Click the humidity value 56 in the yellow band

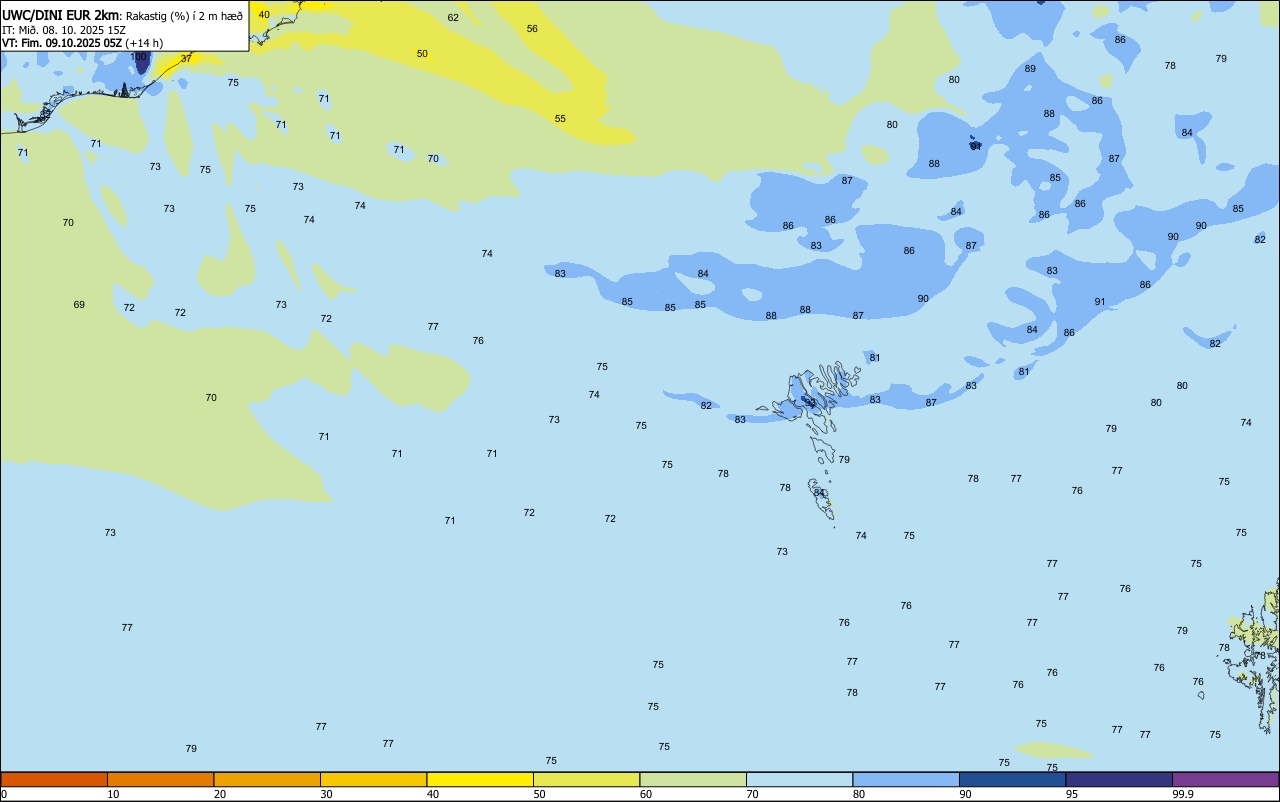[532, 29]
